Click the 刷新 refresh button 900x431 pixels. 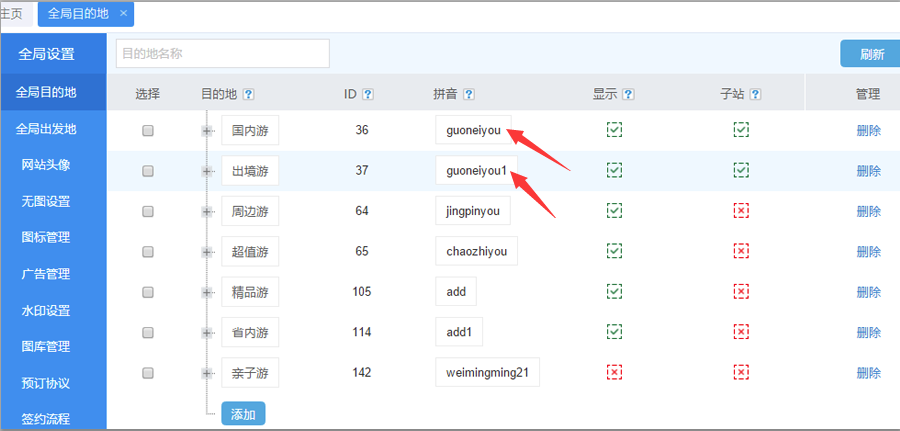pos(870,55)
